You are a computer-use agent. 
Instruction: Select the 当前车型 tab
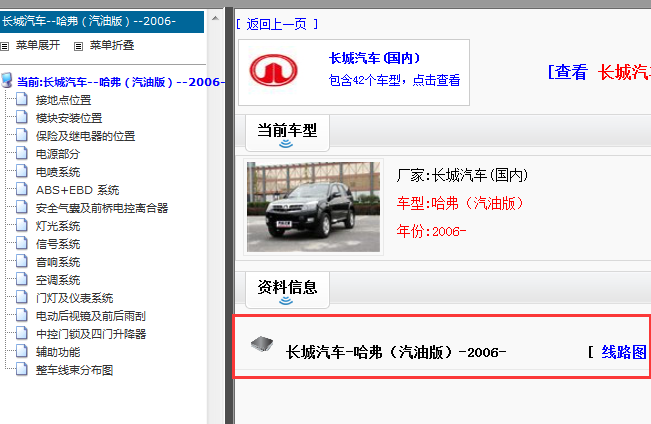(x=287, y=133)
